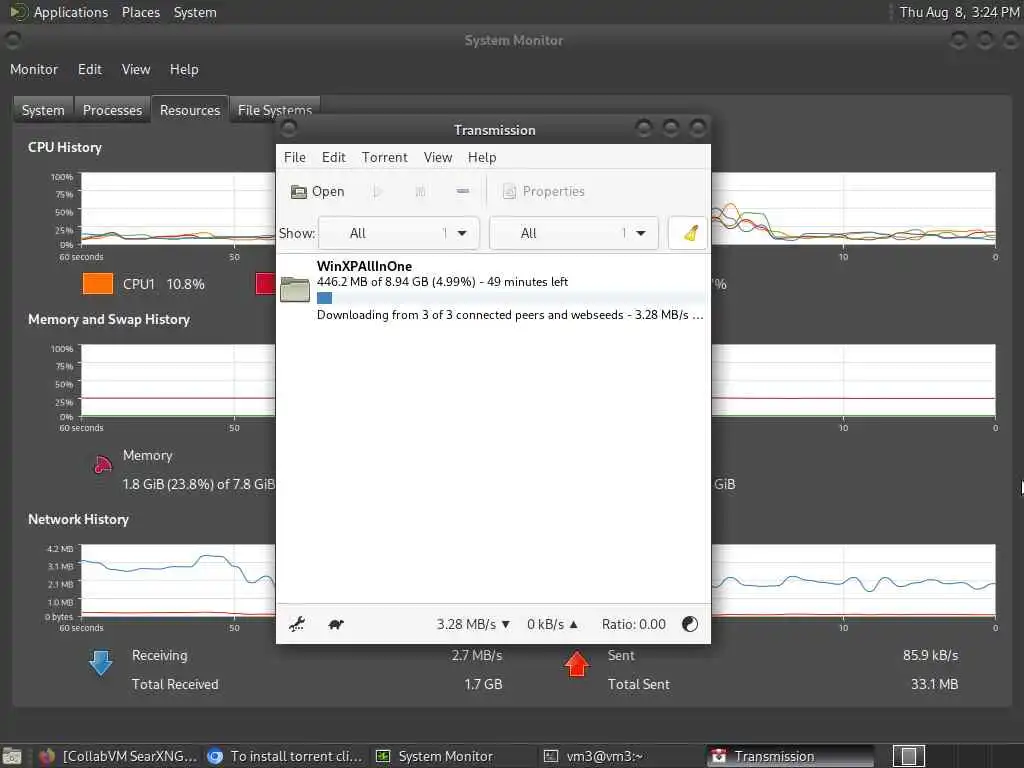Screen dimensions: 1024x768
Task: Change the orange CPU1 color swatch
Action: click(98, 283)
